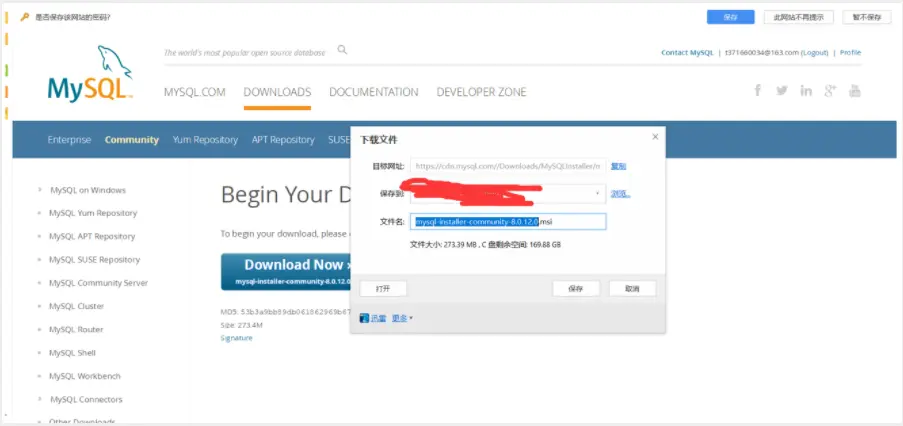Click the search magnifier icon

342,50
